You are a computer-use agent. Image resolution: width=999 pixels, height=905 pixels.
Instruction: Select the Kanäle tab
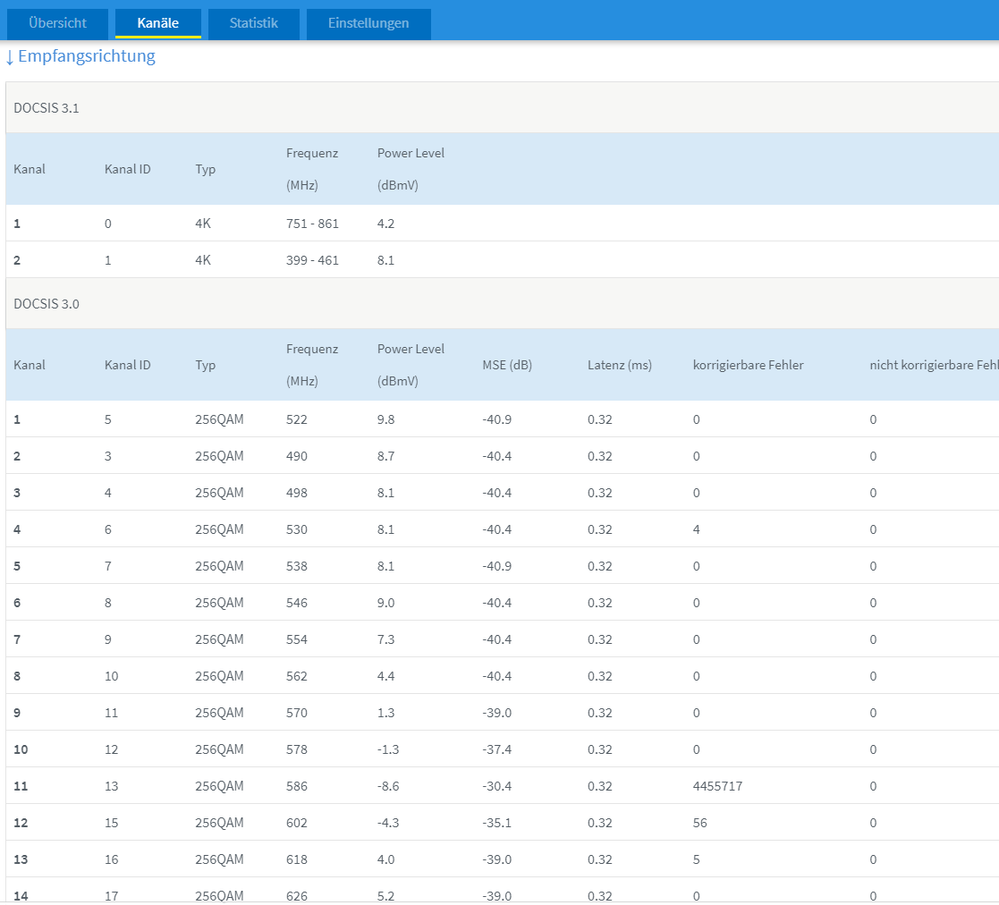pos(158,23)
